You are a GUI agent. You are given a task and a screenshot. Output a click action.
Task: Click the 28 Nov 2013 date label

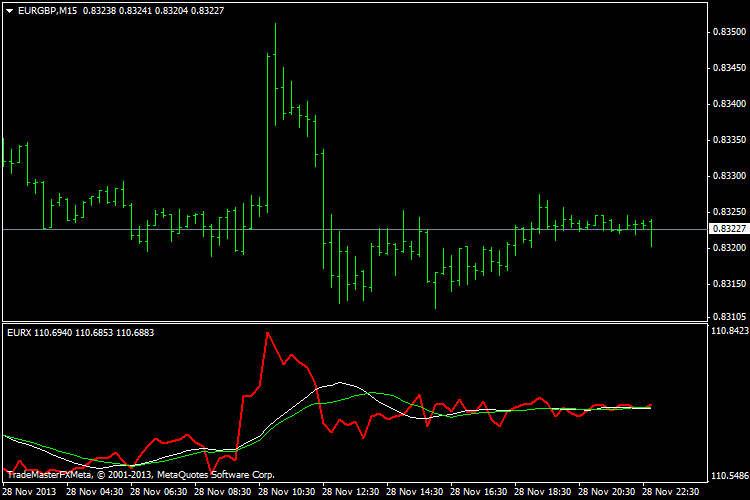(31, 492)
